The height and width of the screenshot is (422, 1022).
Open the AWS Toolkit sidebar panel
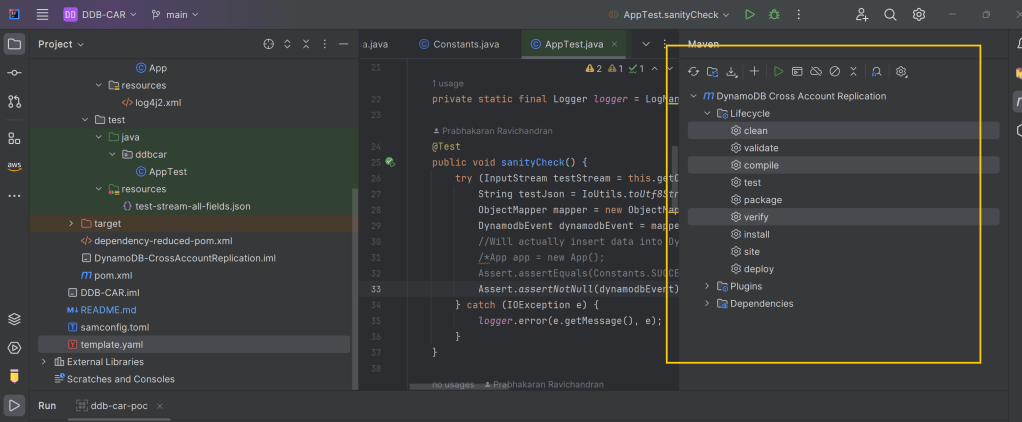(x=14, y=165)
